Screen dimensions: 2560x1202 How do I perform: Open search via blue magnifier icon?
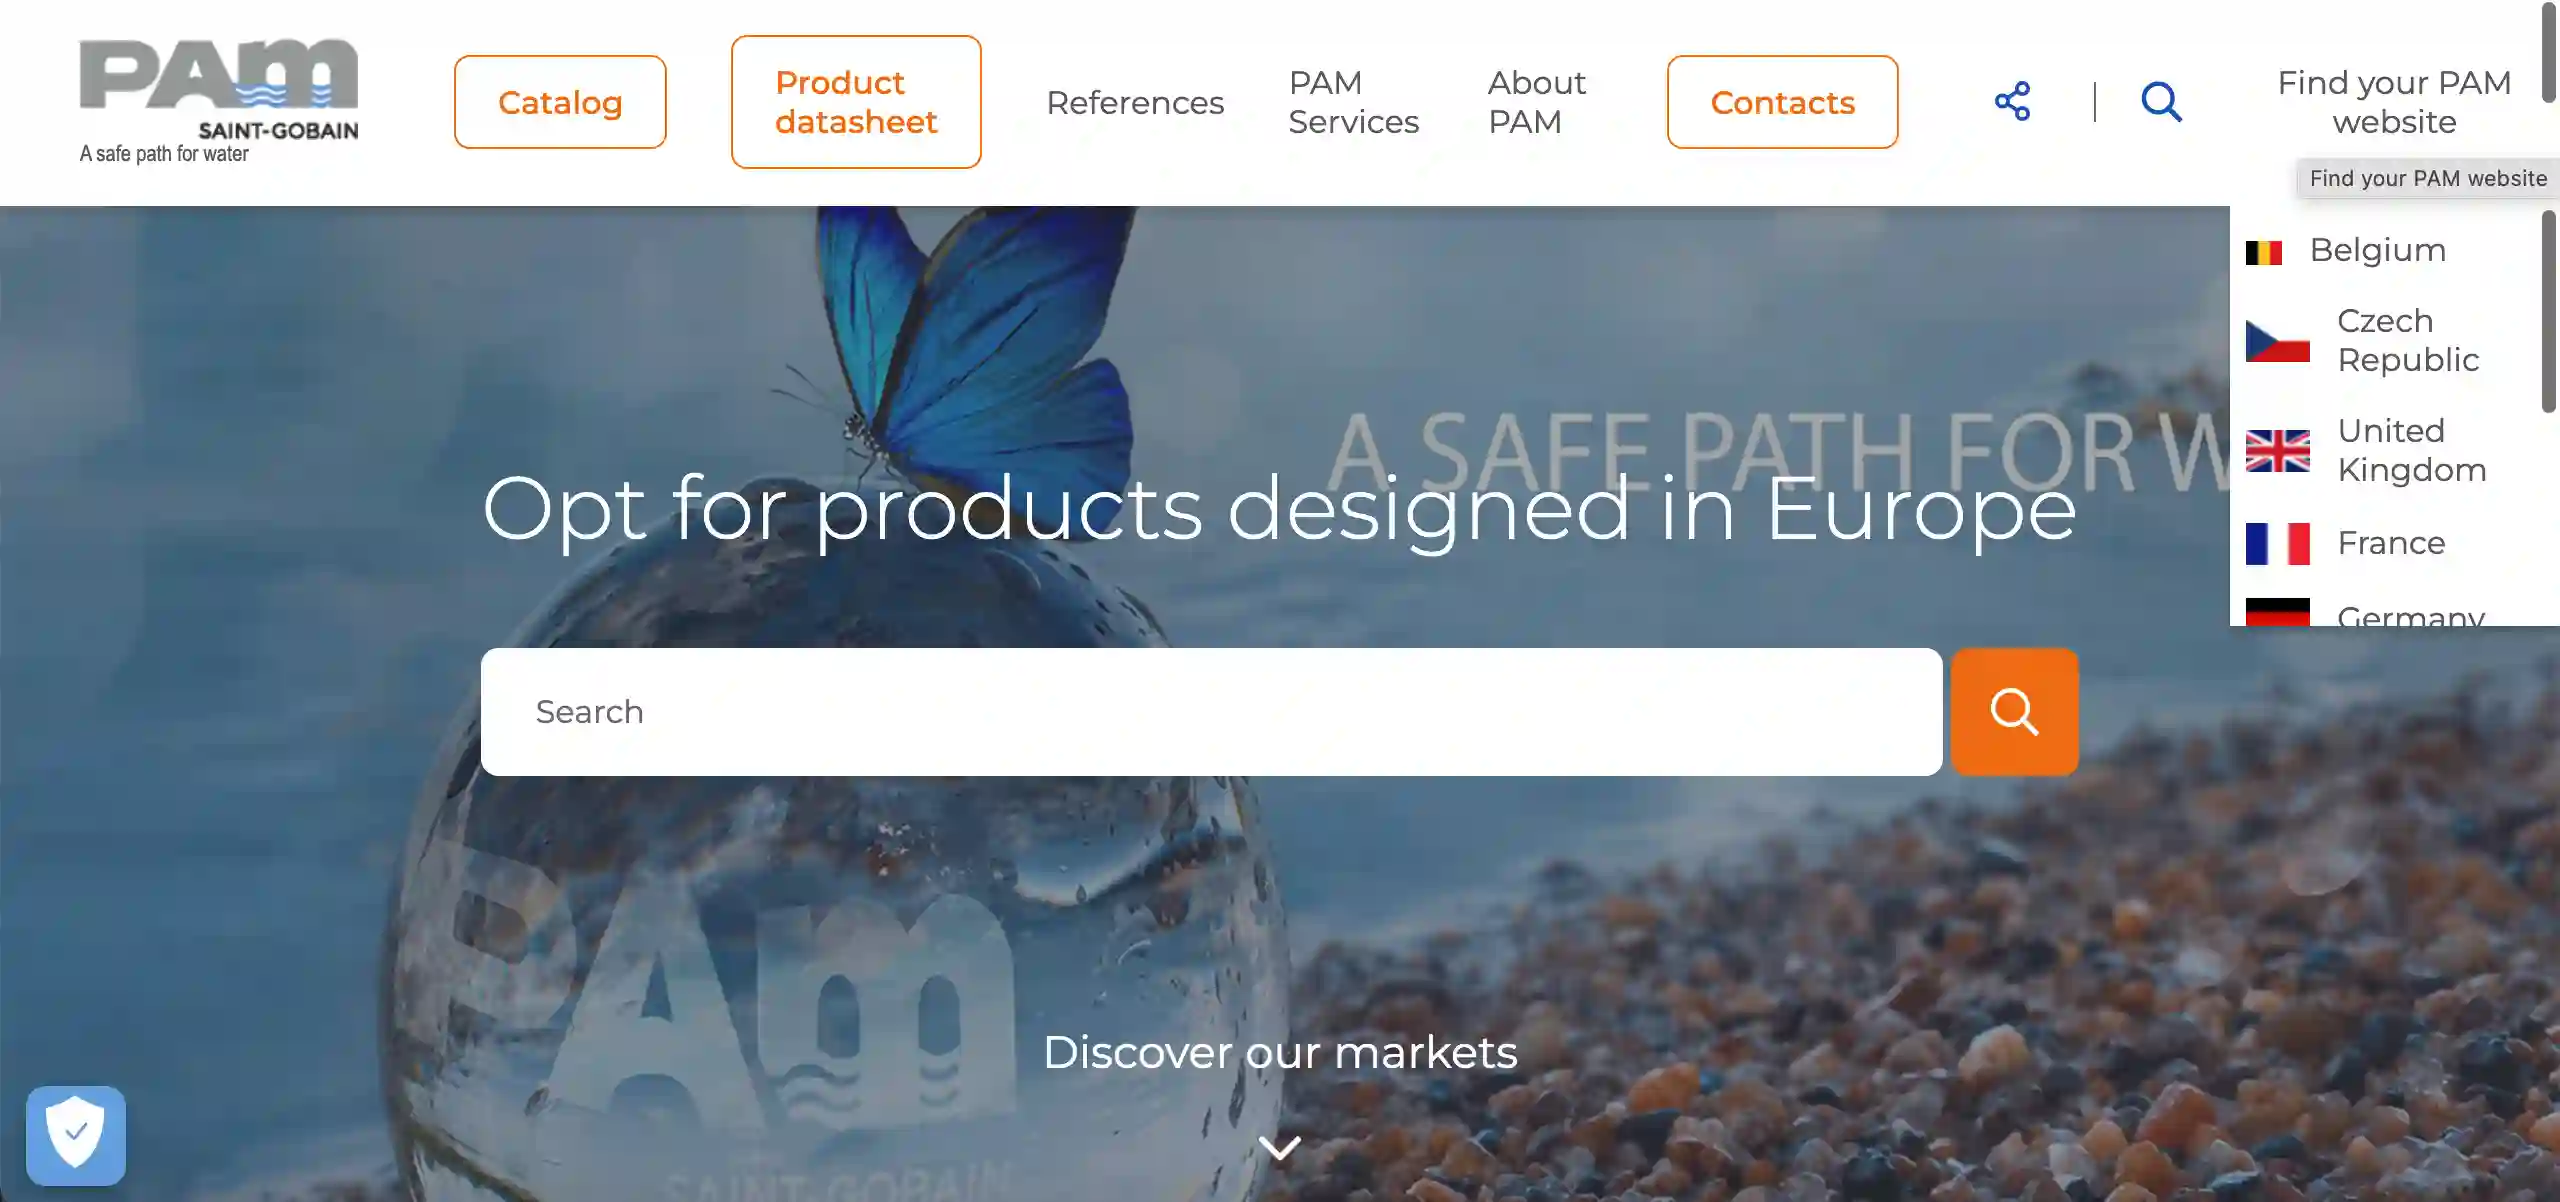[2161, 102]
